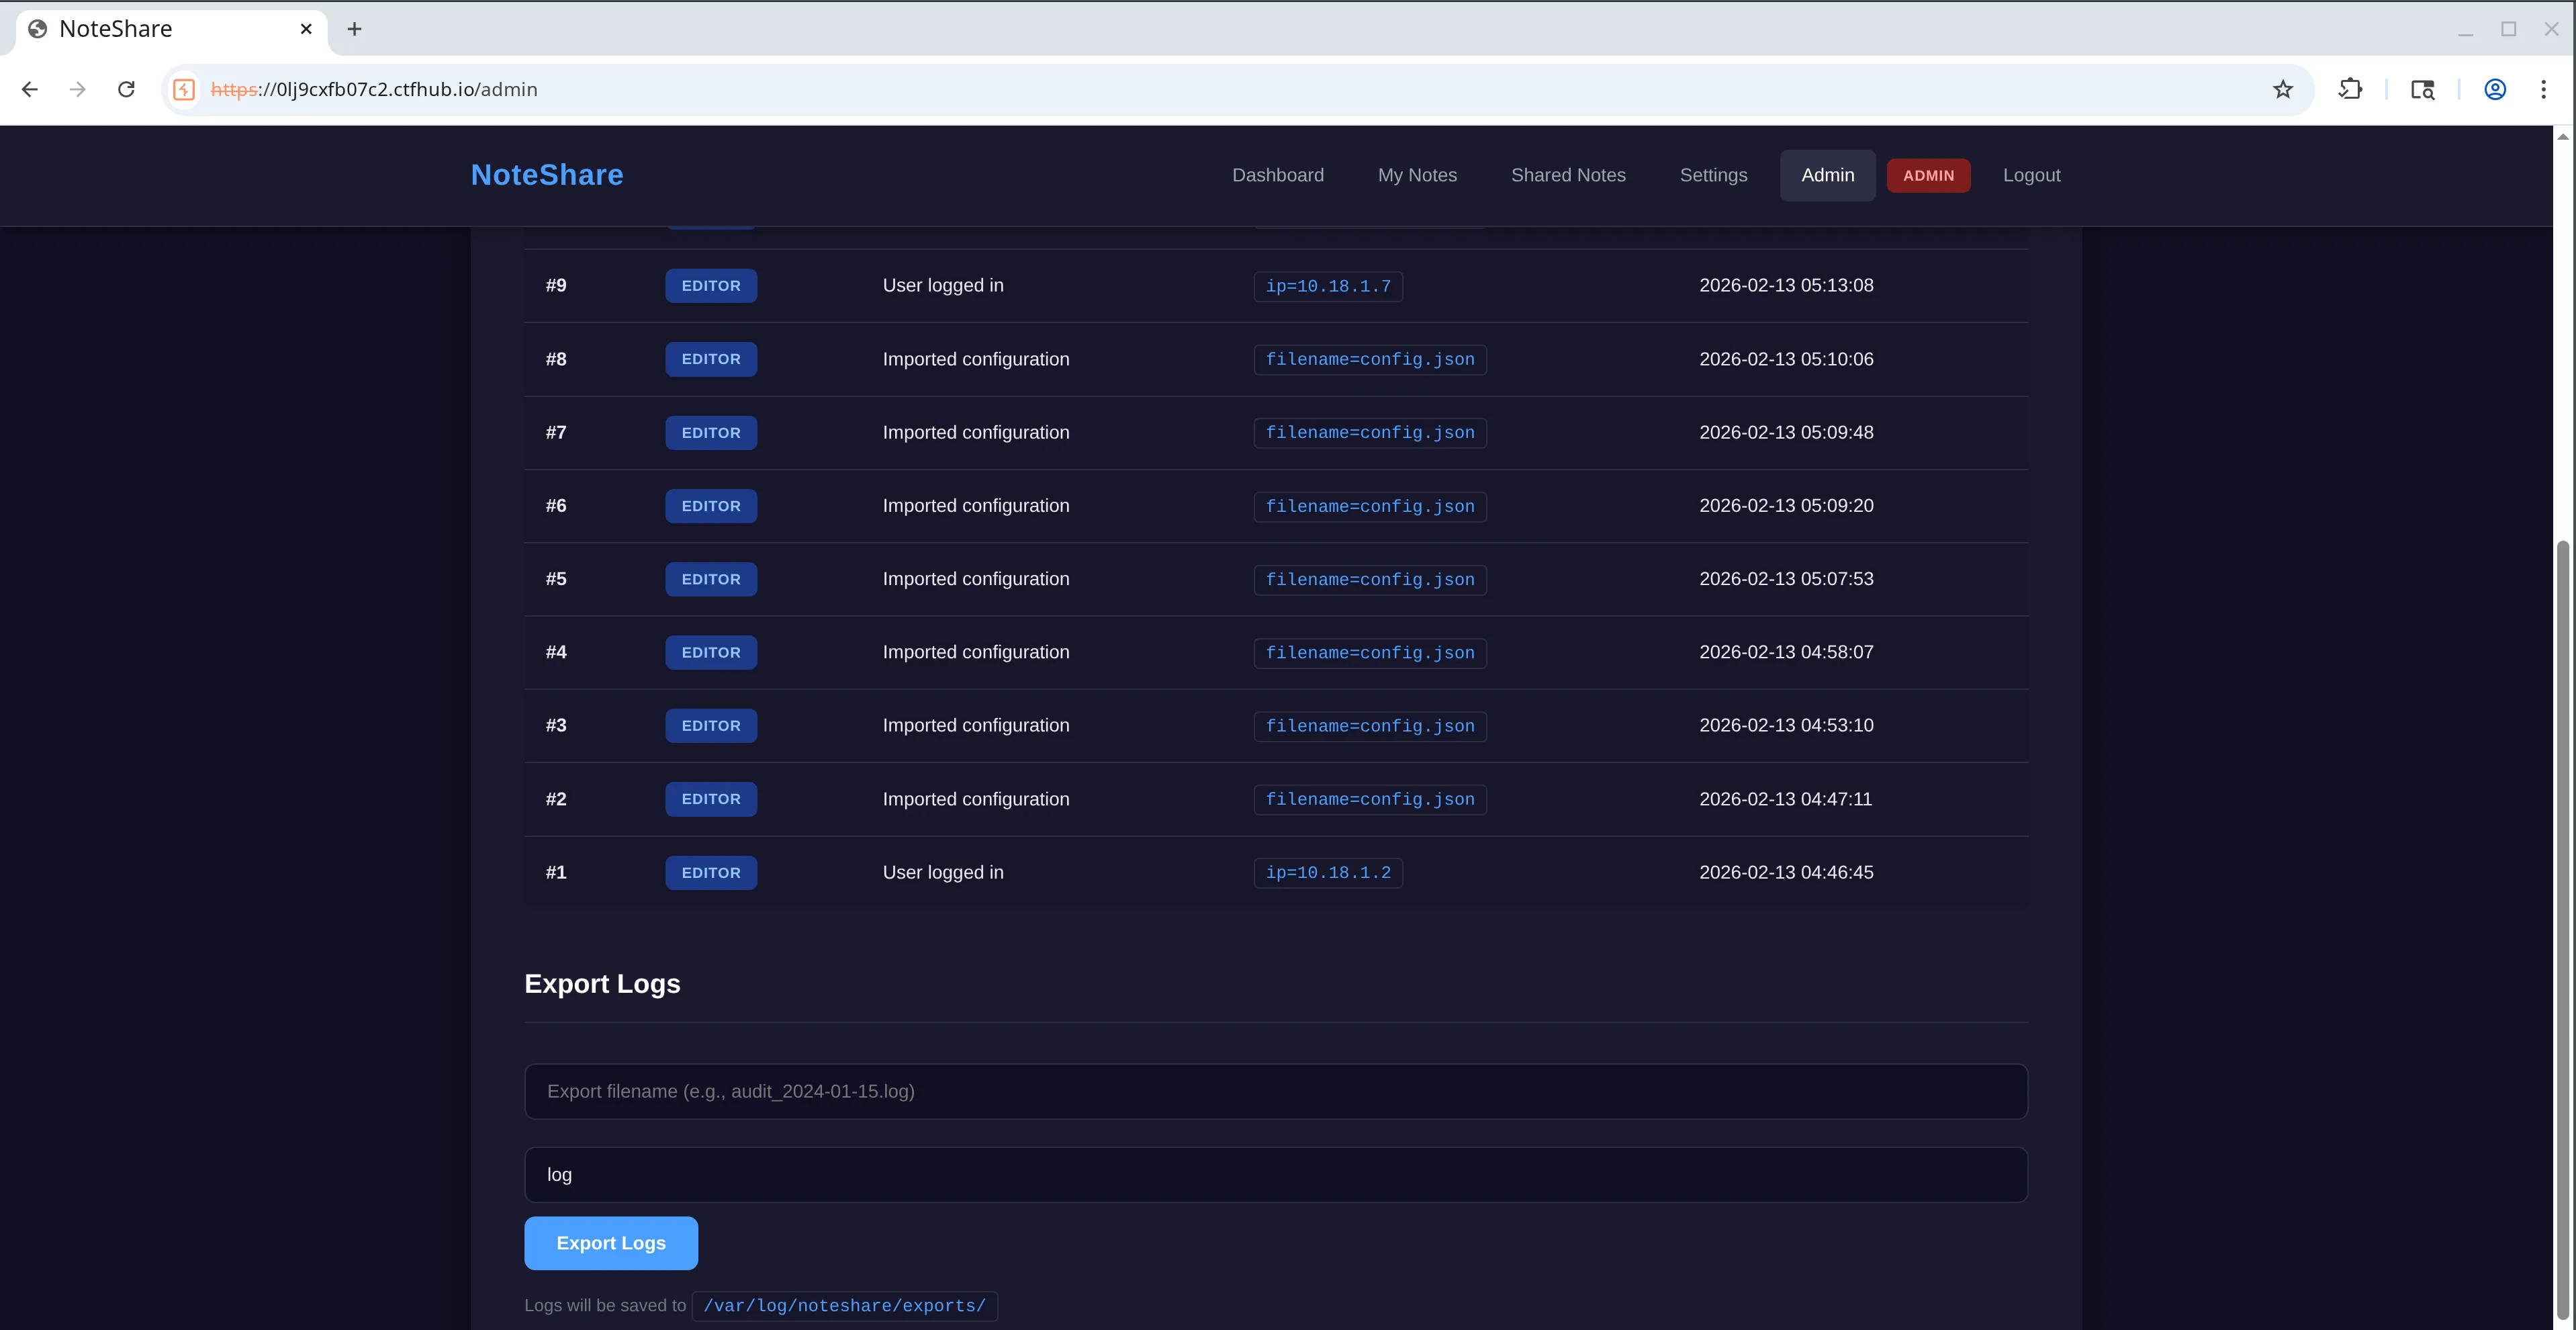Click the site info icon in the address bar
2576x1330 pixels.
coord(183,89)
